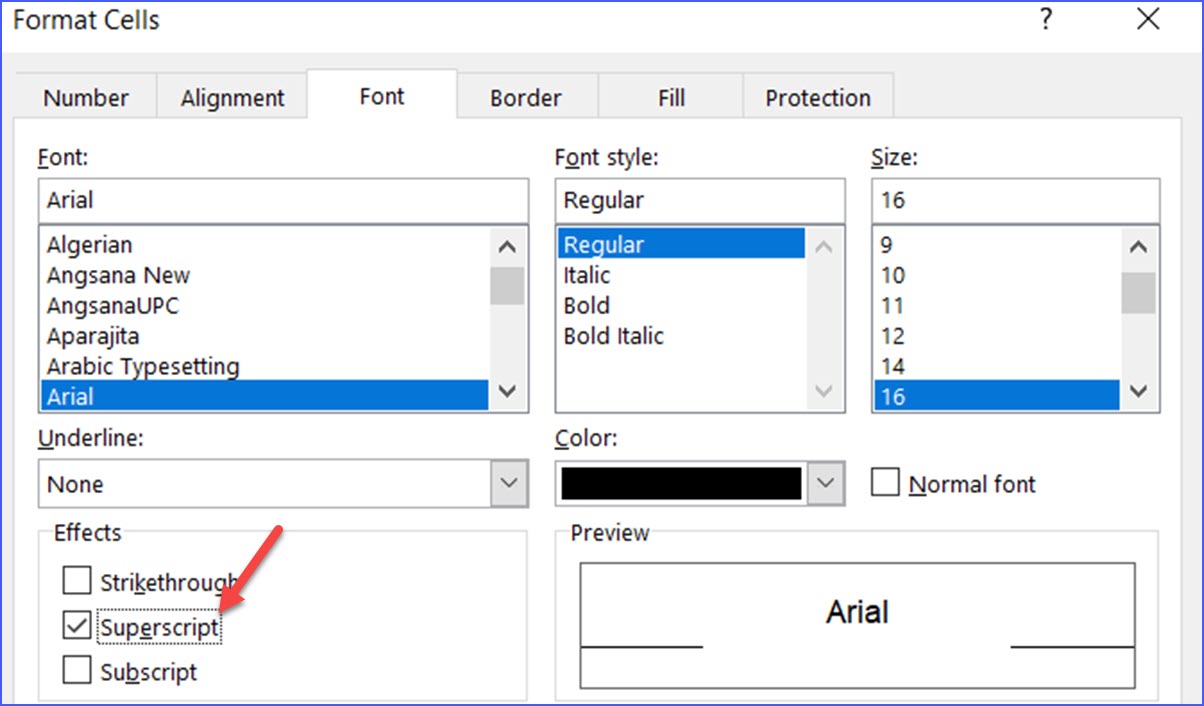Switch to the Border tab

click(524, 97)
